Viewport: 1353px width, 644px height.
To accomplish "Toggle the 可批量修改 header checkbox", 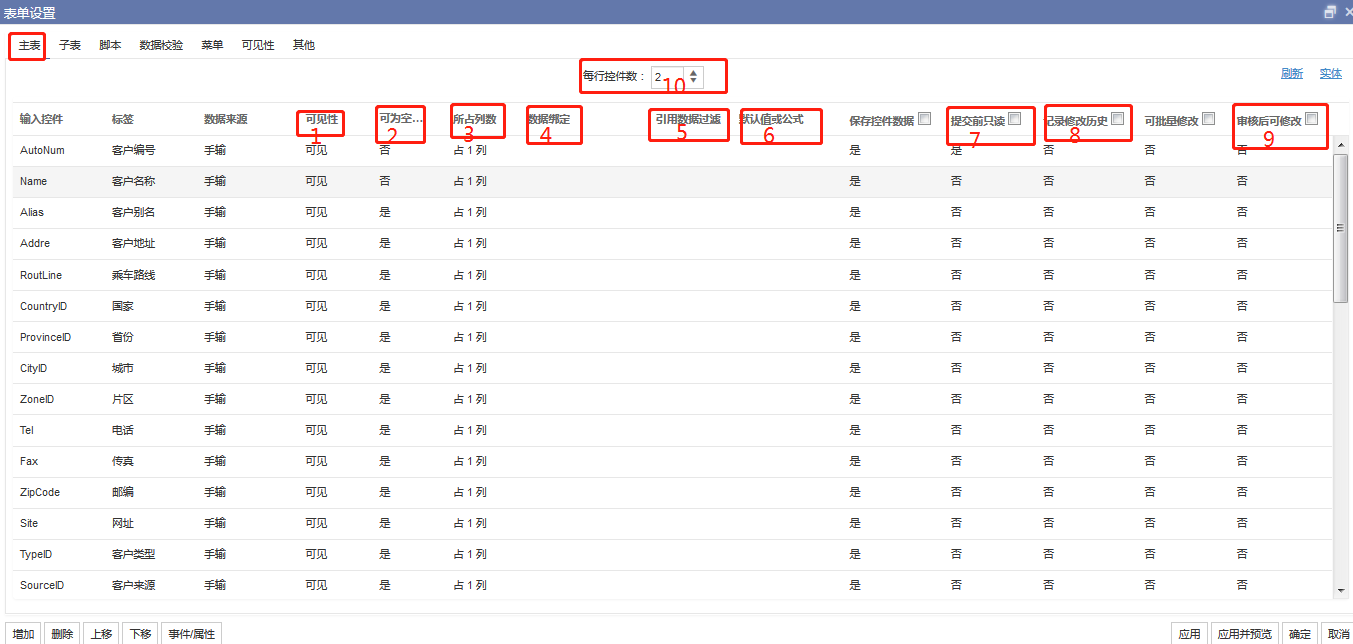I will 1208,119.
